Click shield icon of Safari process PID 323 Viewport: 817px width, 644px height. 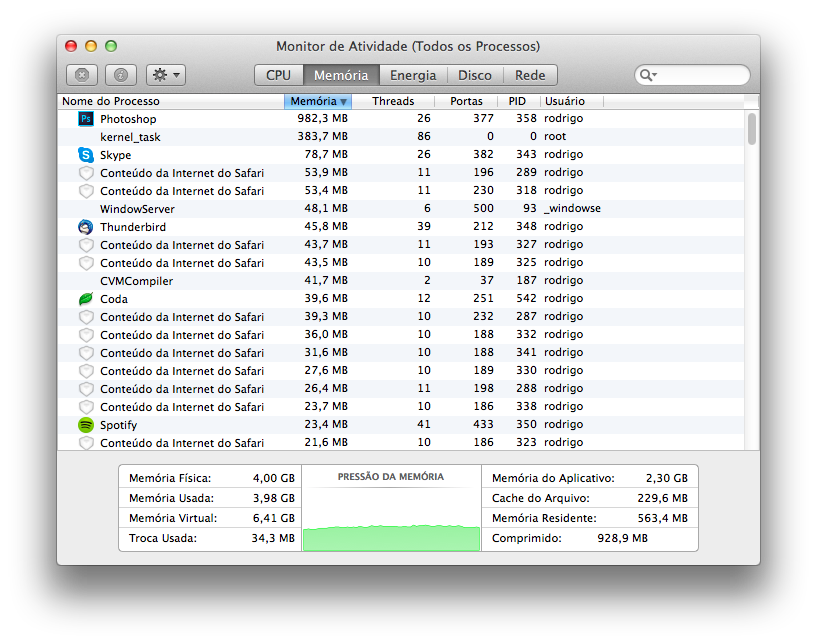click(x=86, y=442)
